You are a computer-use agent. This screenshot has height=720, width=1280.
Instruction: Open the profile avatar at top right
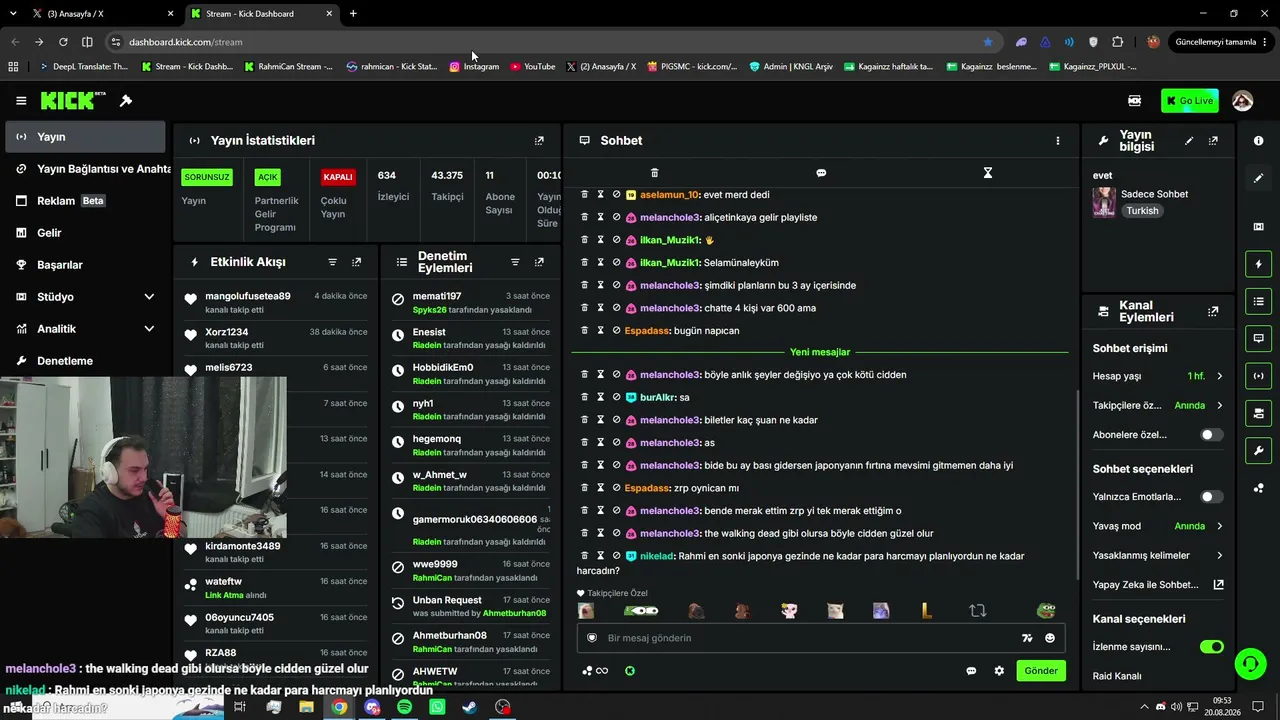pyautogui.click(x=1243, y=101)
